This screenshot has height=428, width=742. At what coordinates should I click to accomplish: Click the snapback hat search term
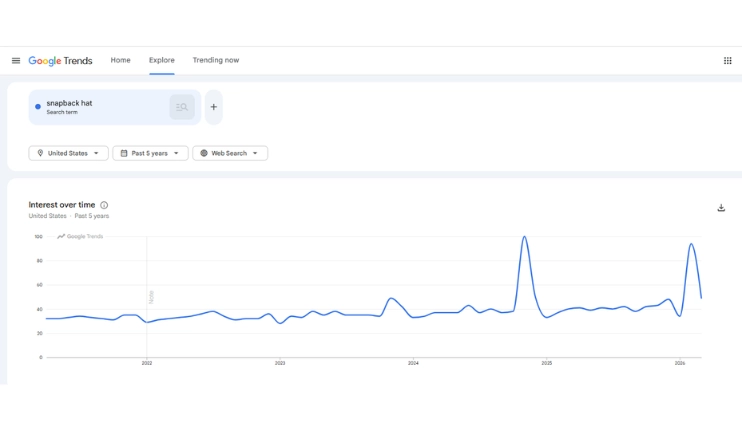69,103
